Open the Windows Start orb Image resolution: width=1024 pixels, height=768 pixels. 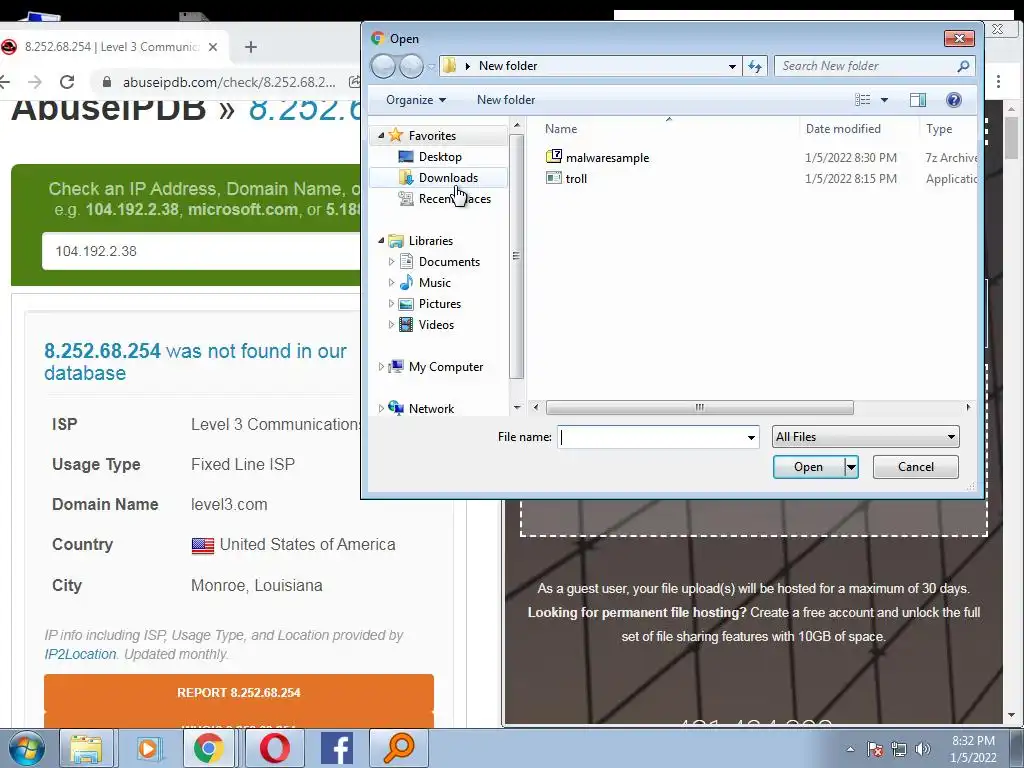pos(27,748)
